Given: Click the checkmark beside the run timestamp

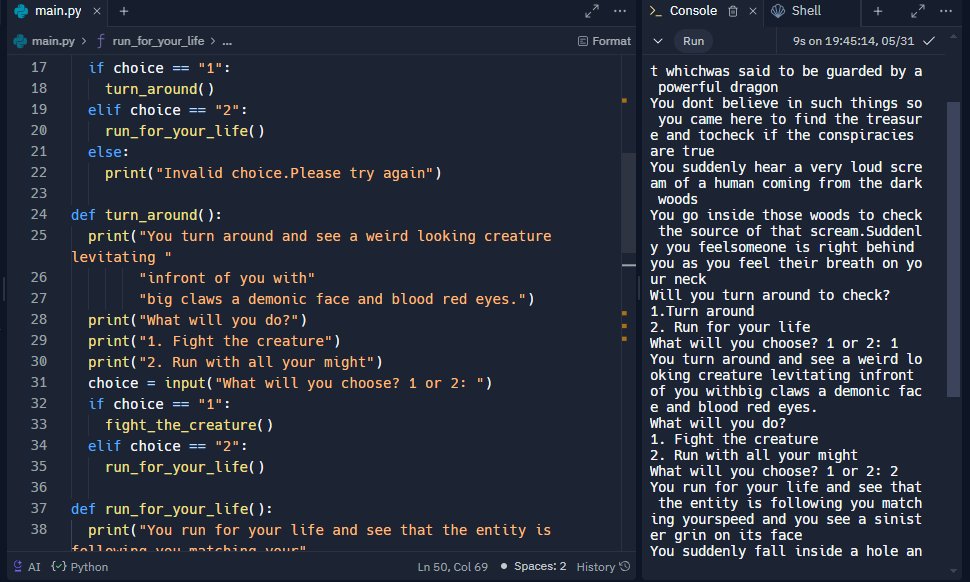Looking at the screenshot, I should [x=928, y=42].
